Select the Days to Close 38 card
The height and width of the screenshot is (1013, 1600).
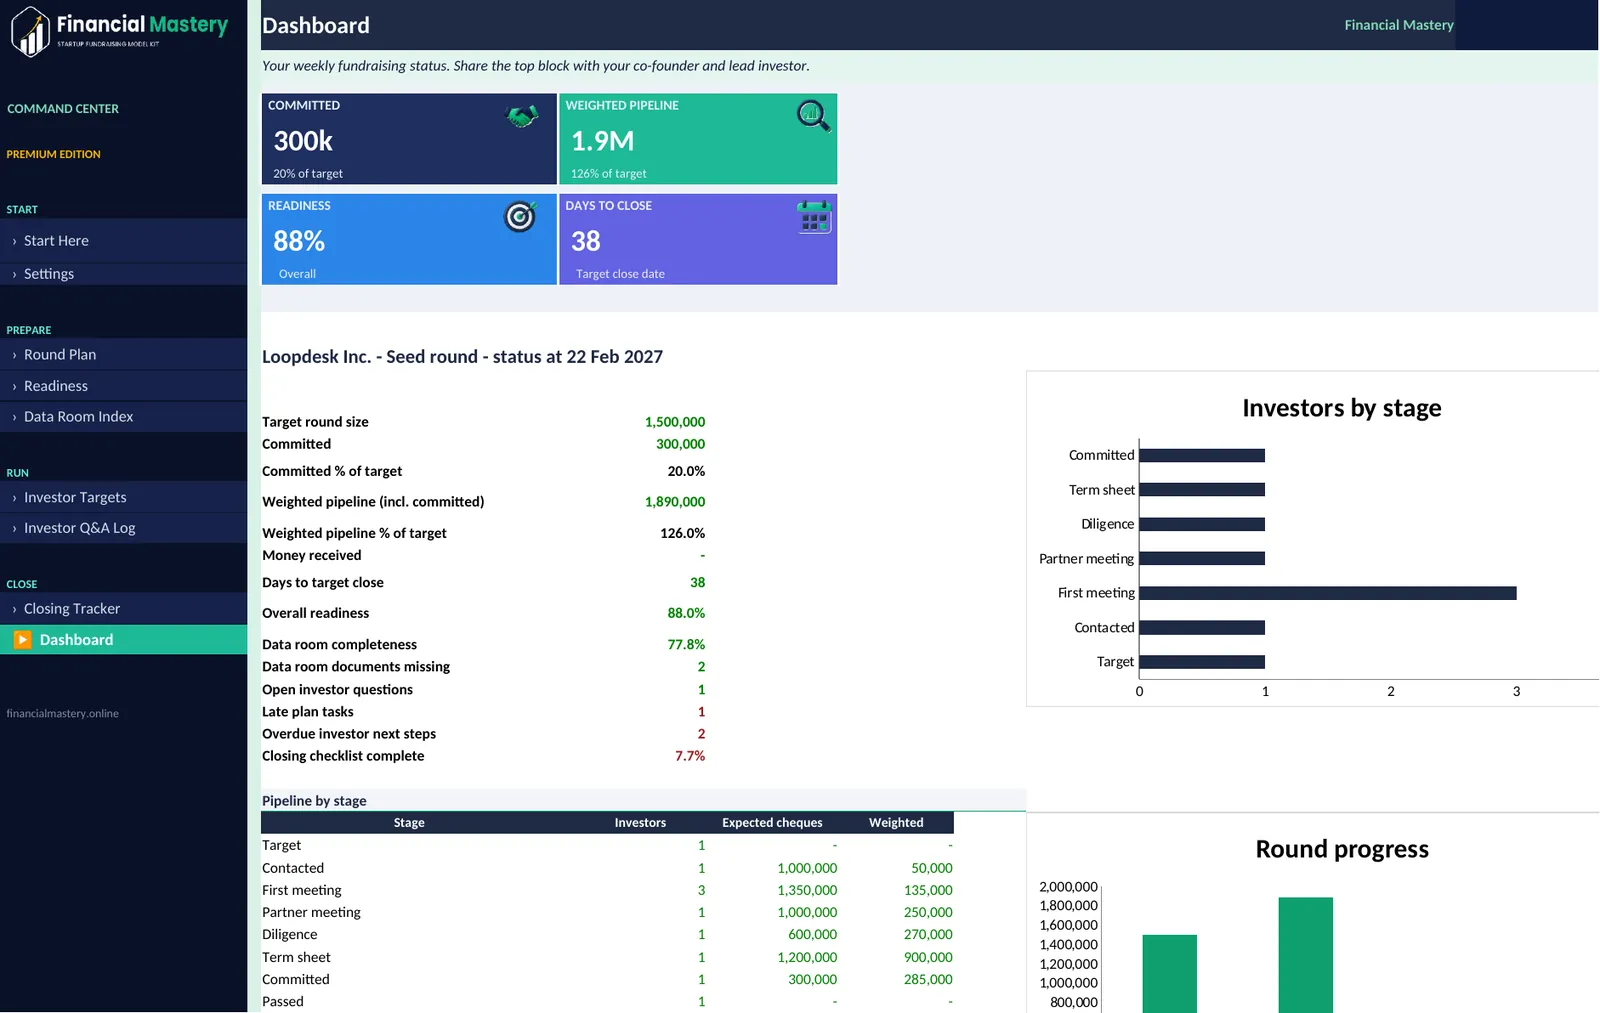coord(698,239)
